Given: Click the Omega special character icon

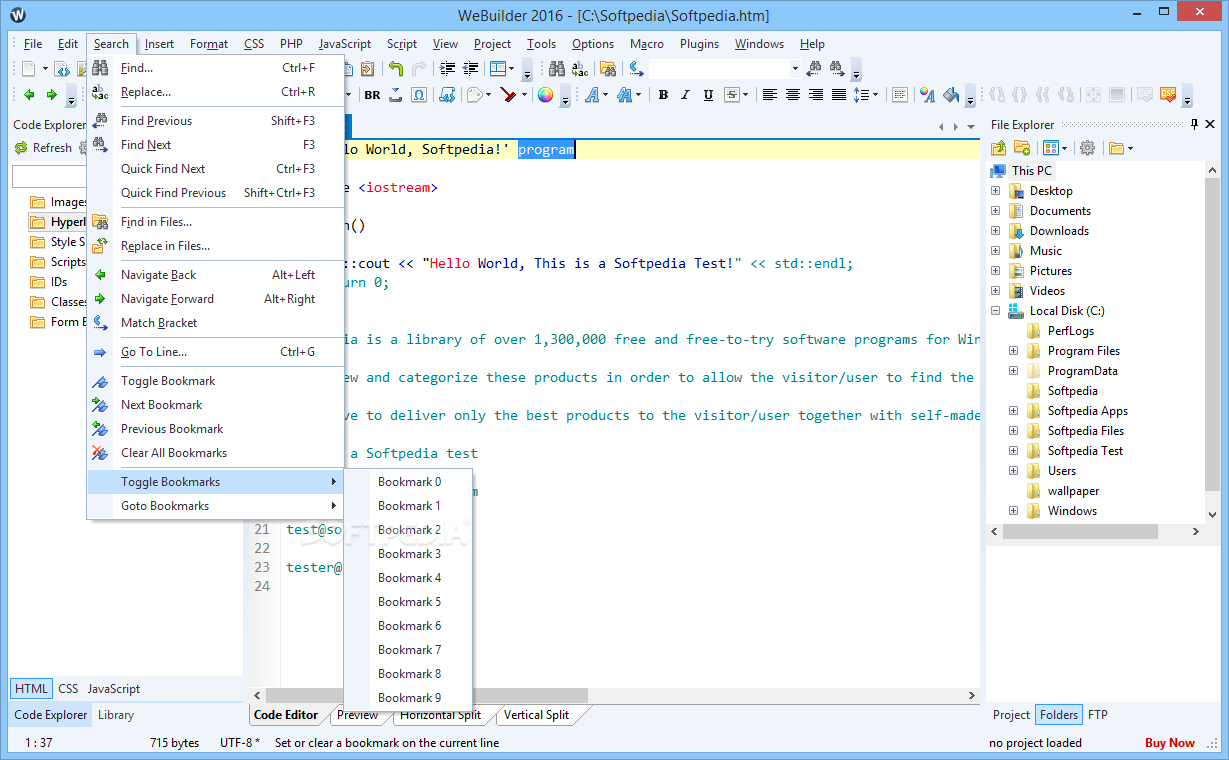Looking at the screenshot, I should pyautogui.click(x=419, y=95).
